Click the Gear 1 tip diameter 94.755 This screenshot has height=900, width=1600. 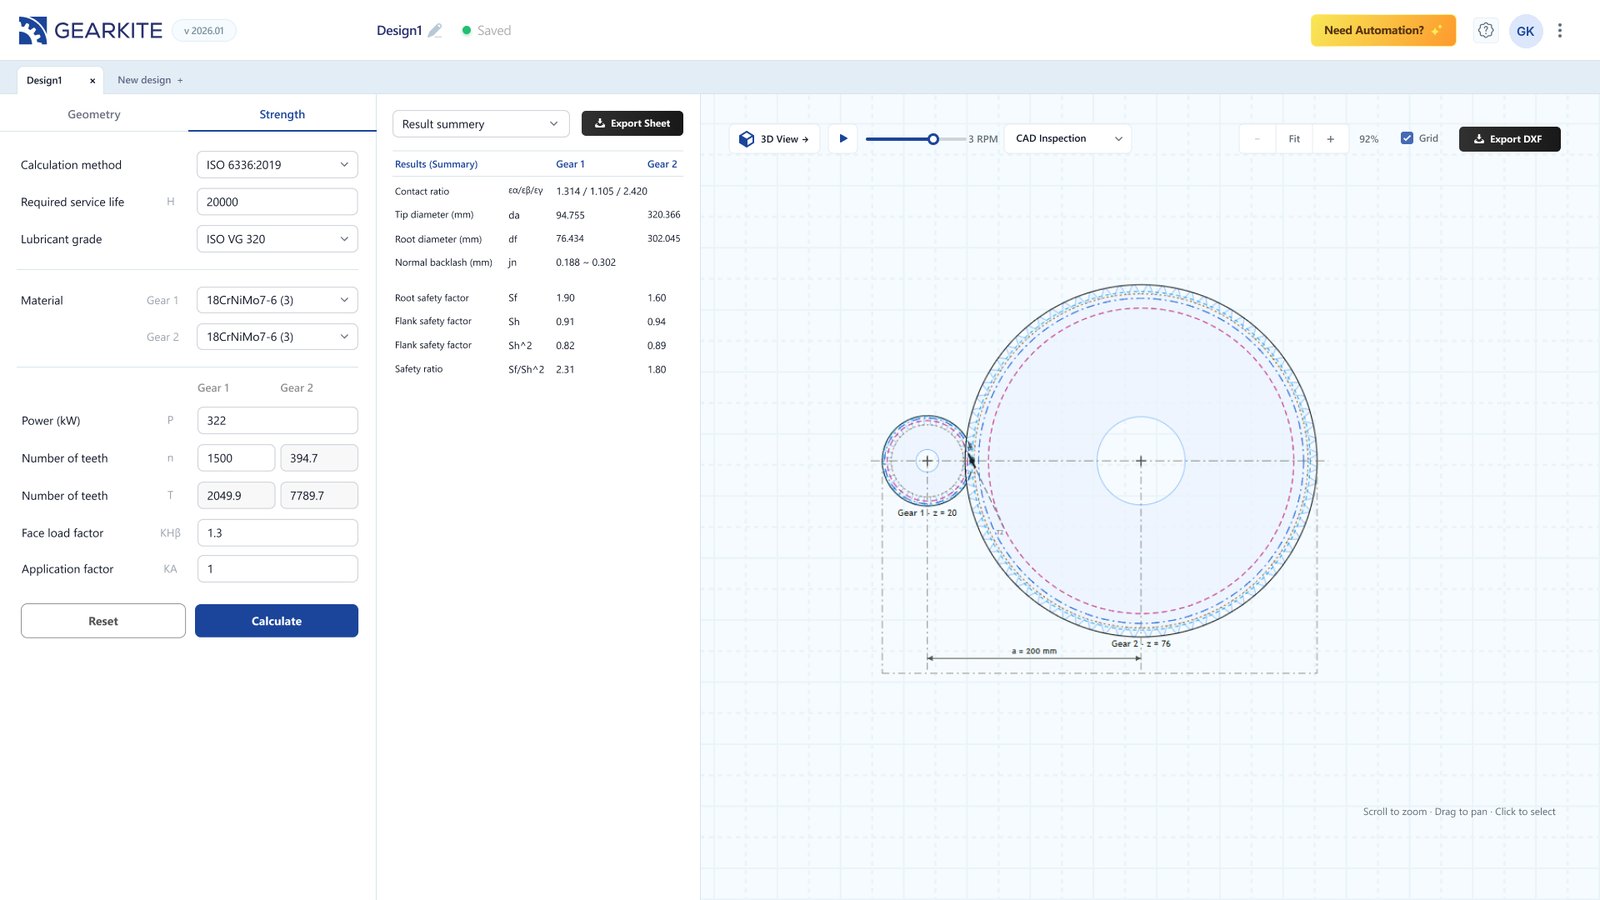click(x=570, y=215)
